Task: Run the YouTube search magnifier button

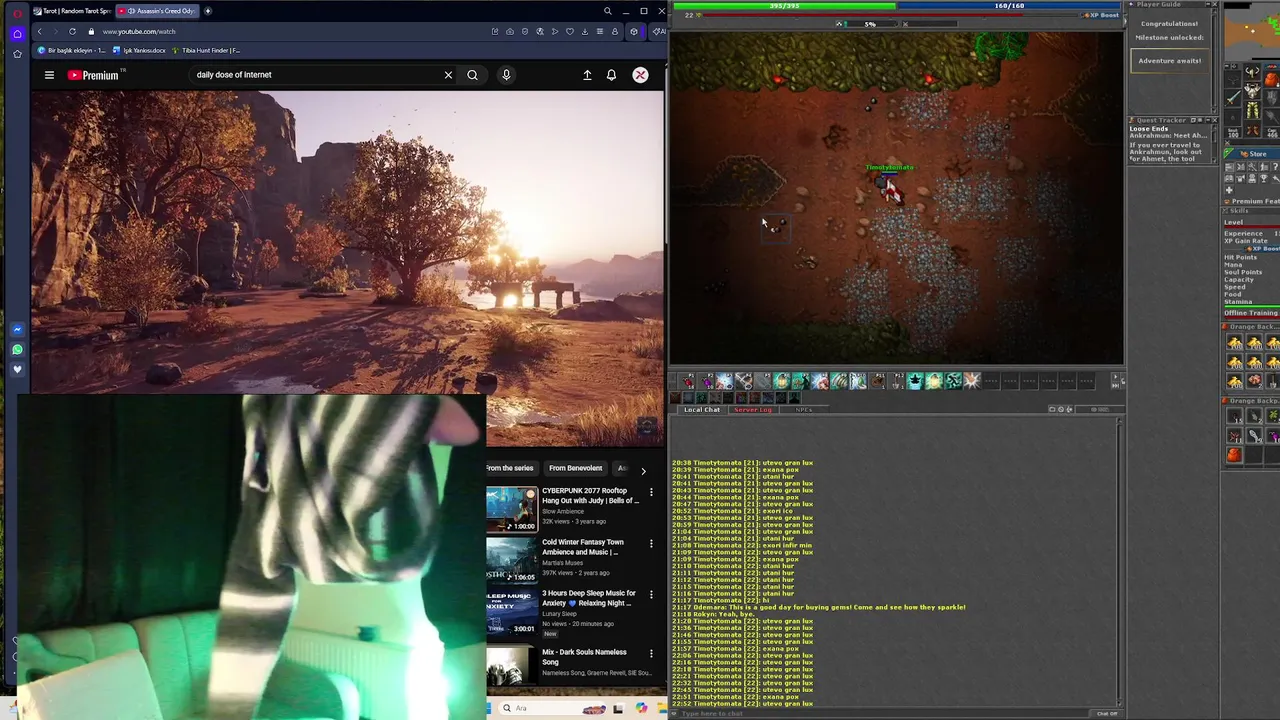Action: [472, 75]
